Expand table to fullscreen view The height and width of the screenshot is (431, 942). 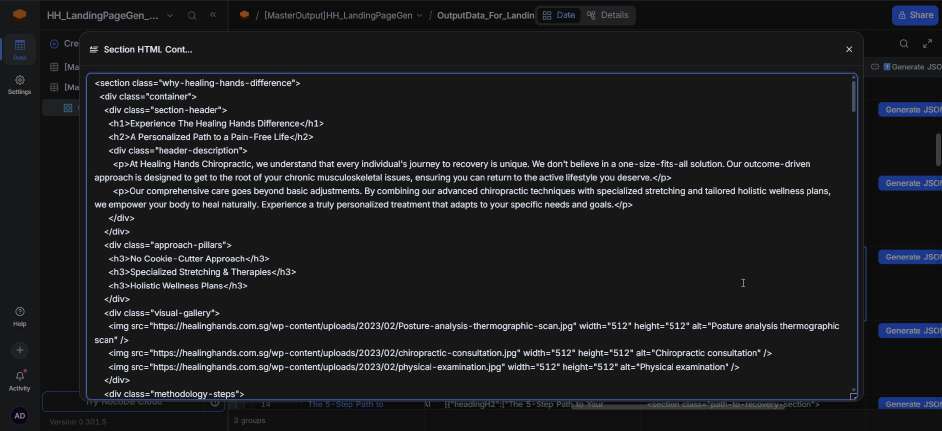927,43
